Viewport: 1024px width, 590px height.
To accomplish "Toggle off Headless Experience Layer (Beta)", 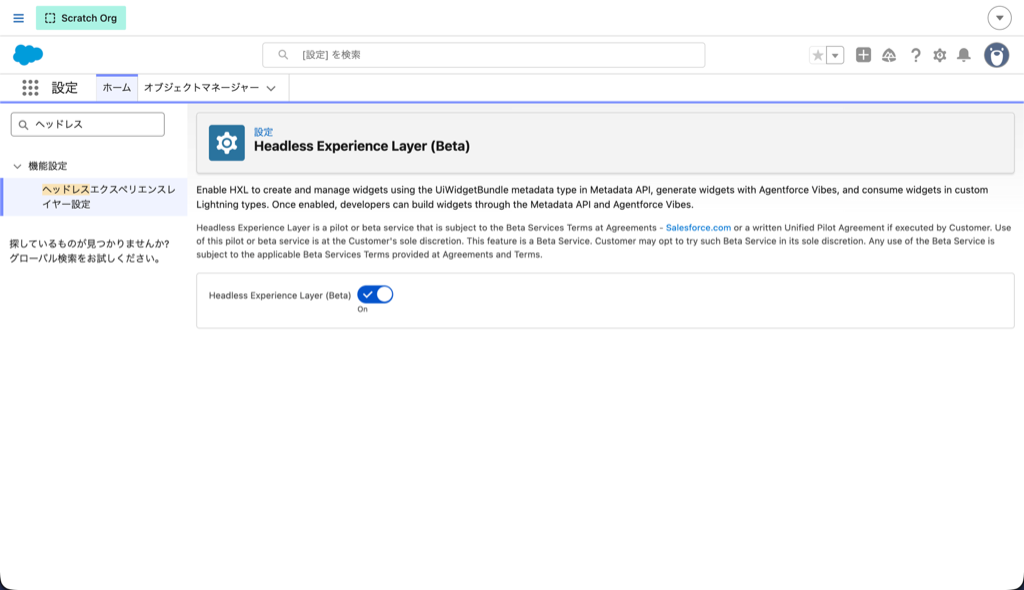I will coord(375,295).
